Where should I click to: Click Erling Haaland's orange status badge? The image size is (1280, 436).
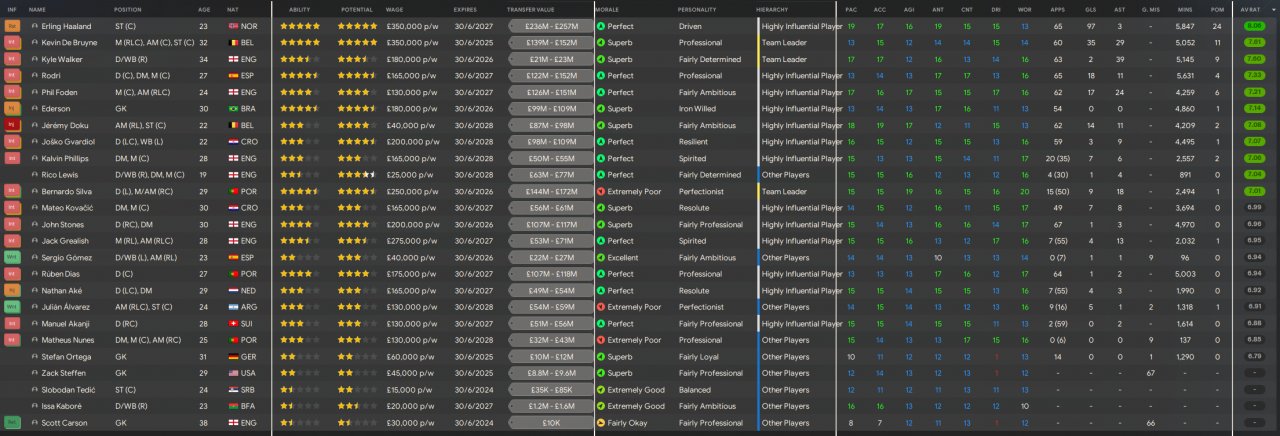12,26
